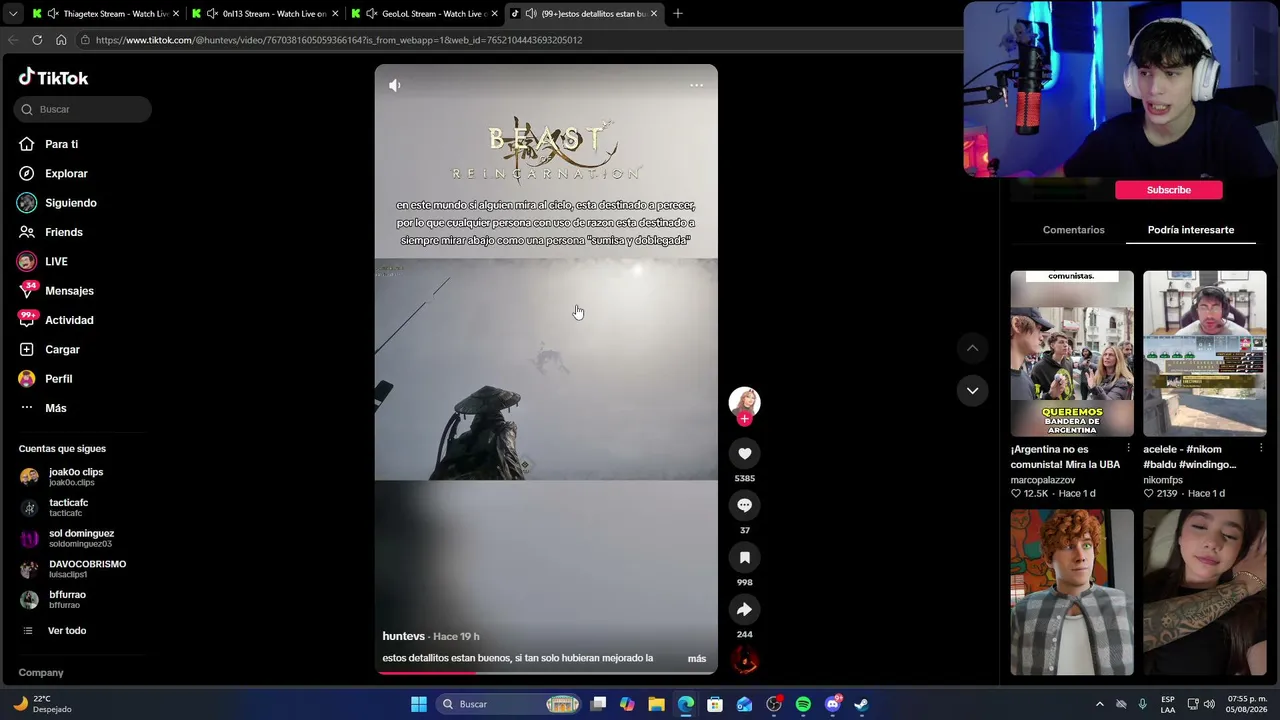Open the red-haired animated character video thumbnail

coord(1072,592)
